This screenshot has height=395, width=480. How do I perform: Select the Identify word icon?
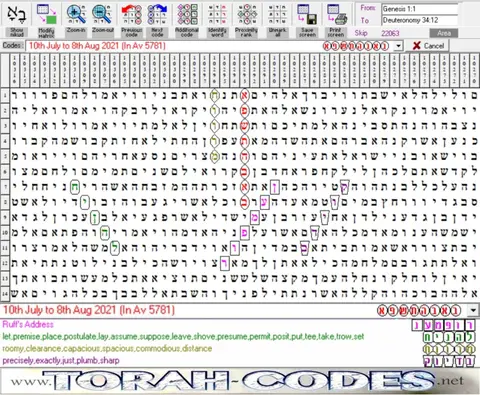pyautogui.click(x=217, y=14)
